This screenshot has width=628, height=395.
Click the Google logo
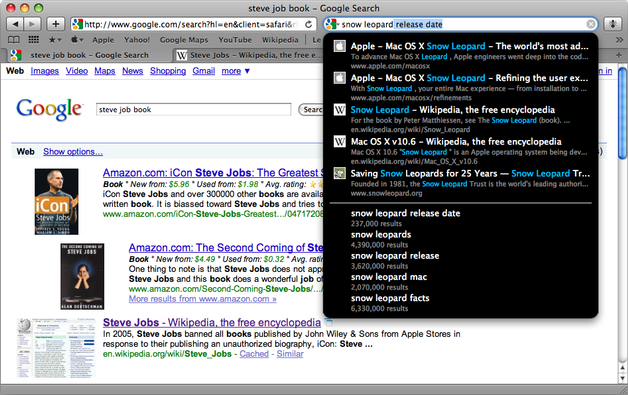[x=50, y=109]
